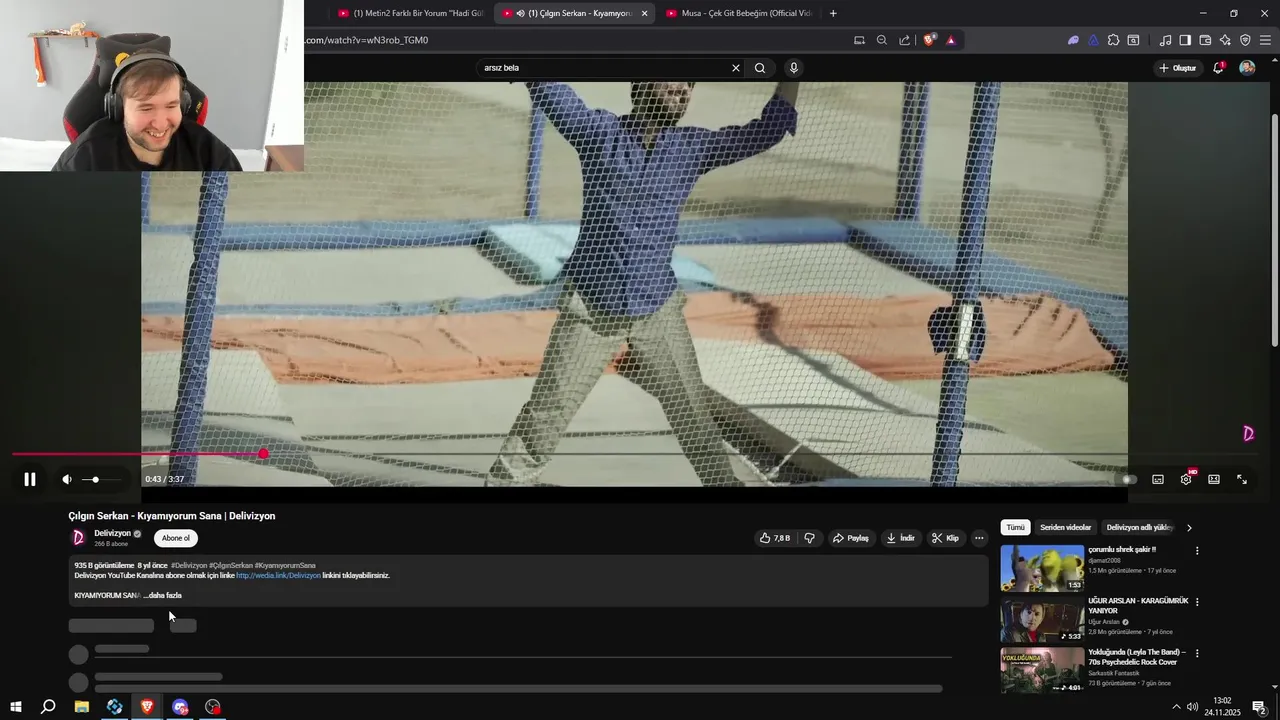Open the Windows Start menu
The image size is (1280, 720).
click(x=16, y=707)
